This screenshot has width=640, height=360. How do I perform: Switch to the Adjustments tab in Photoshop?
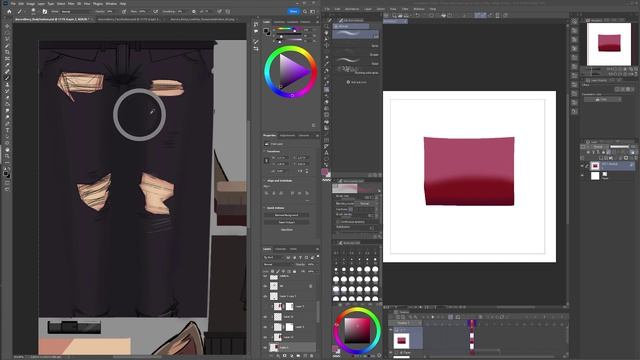click(287, 136)
